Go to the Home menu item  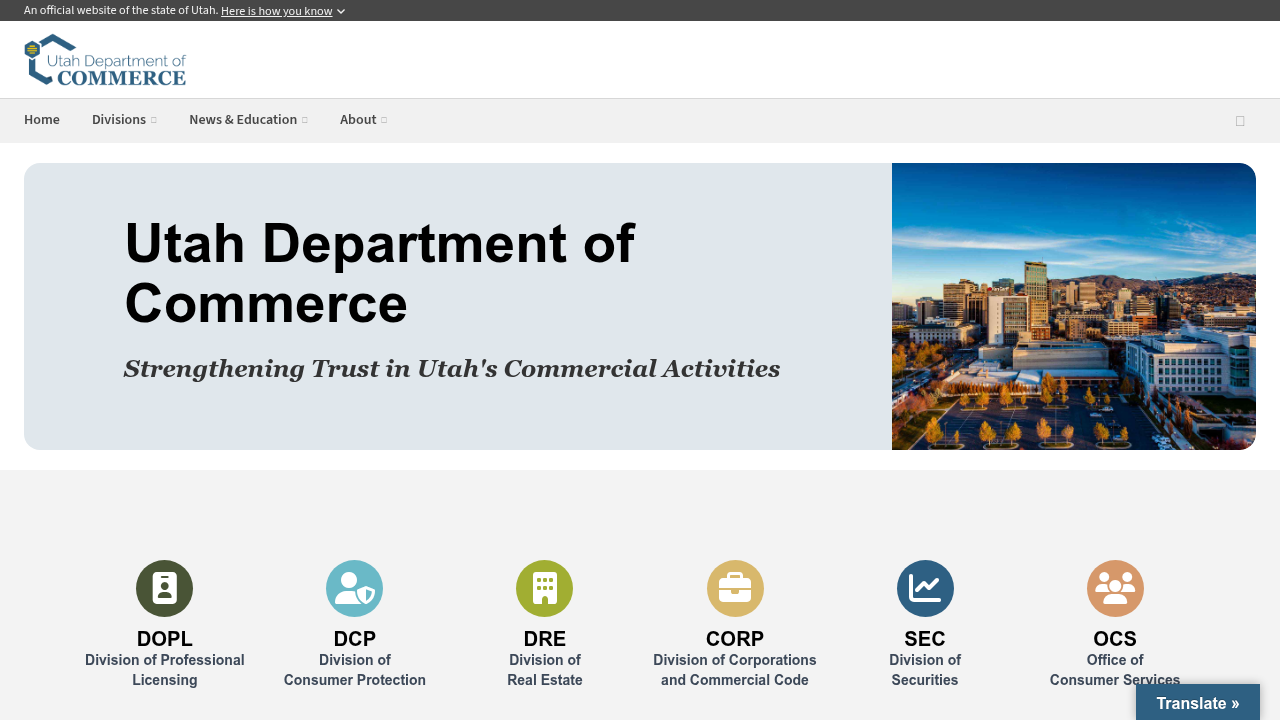42,120
